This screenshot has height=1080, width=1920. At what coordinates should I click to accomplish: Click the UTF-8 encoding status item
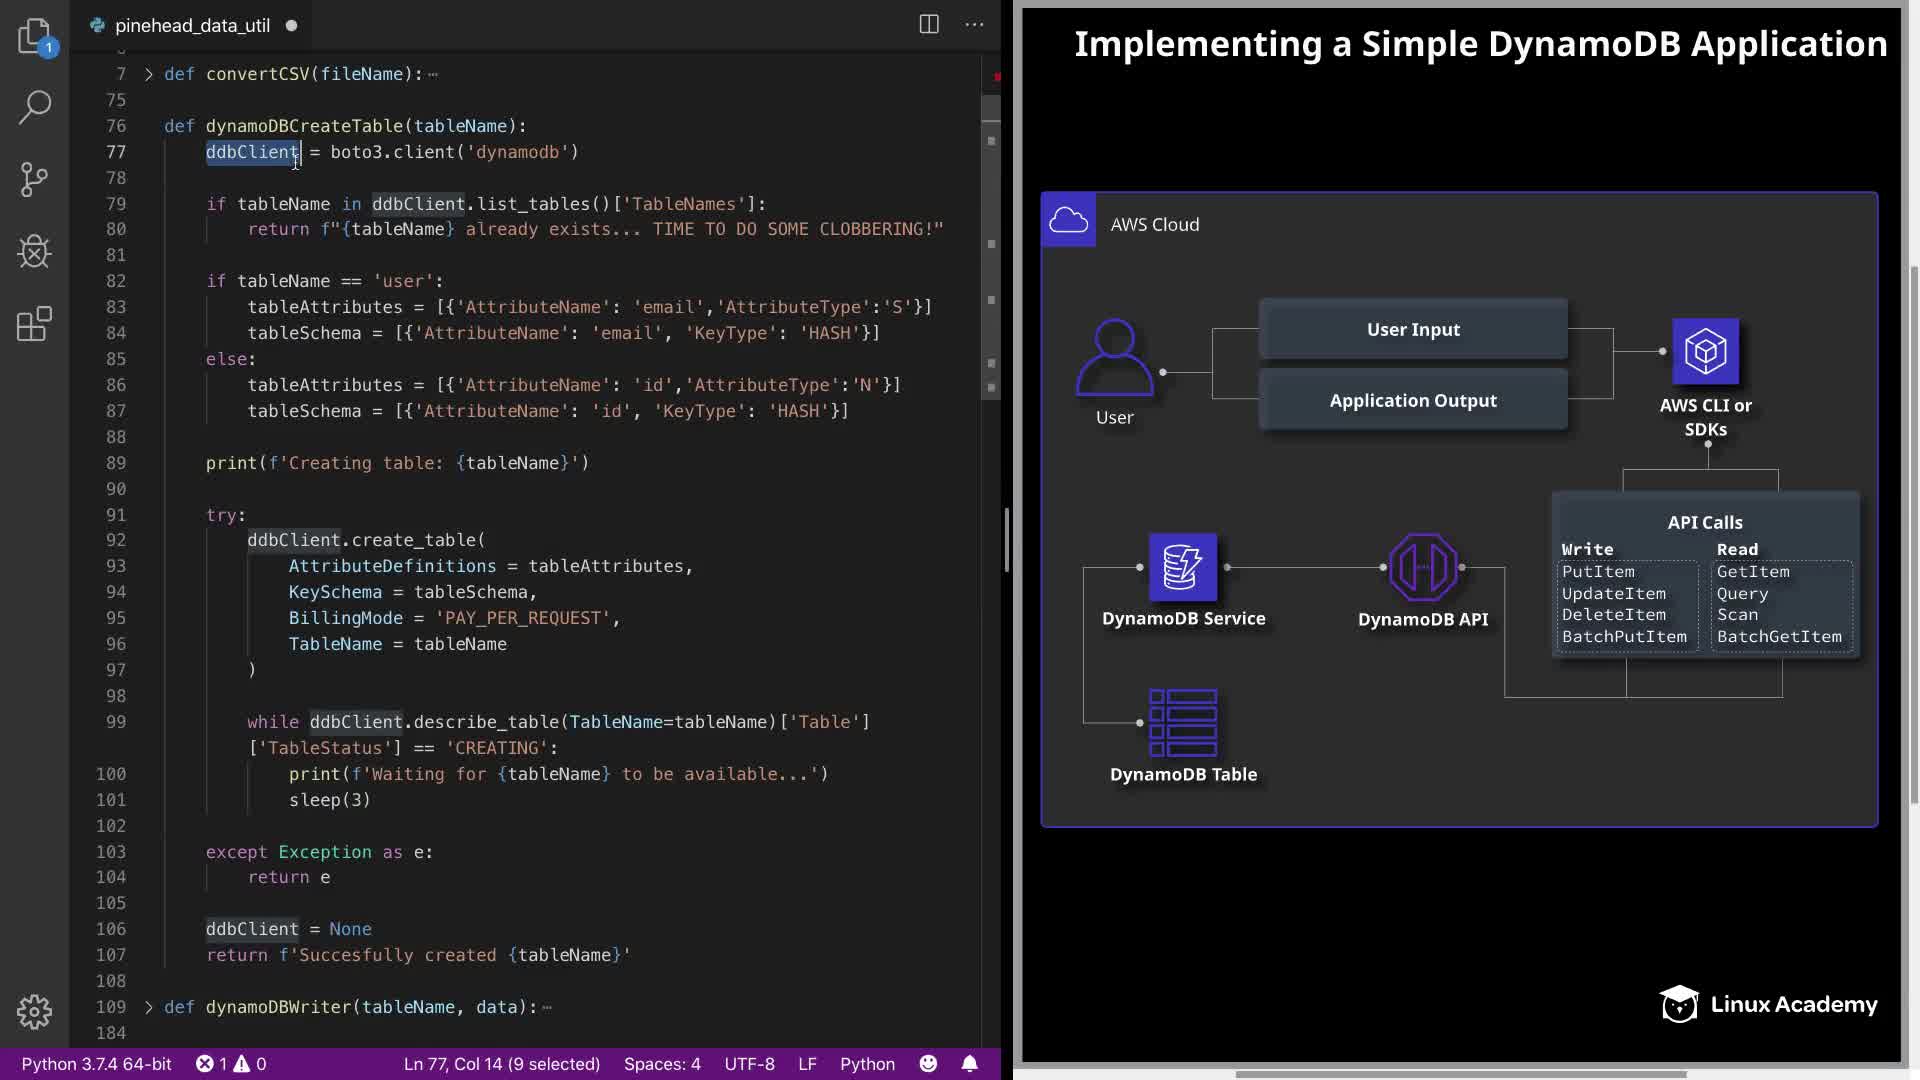tap(749, 1063)
